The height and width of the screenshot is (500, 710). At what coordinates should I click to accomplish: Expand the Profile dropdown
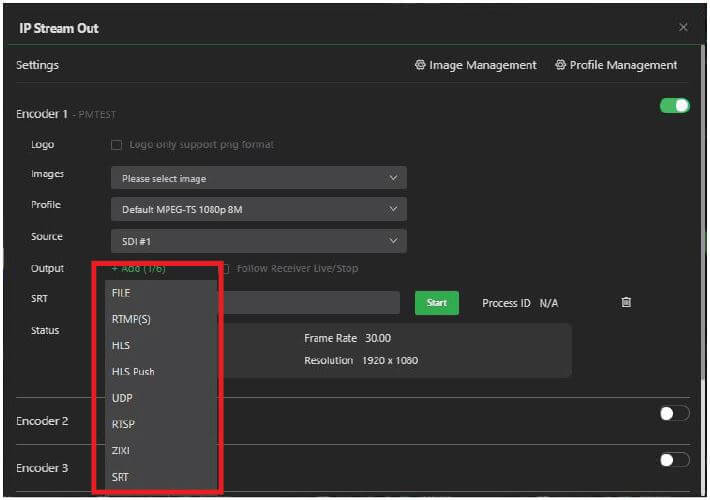tap(259, 209)
